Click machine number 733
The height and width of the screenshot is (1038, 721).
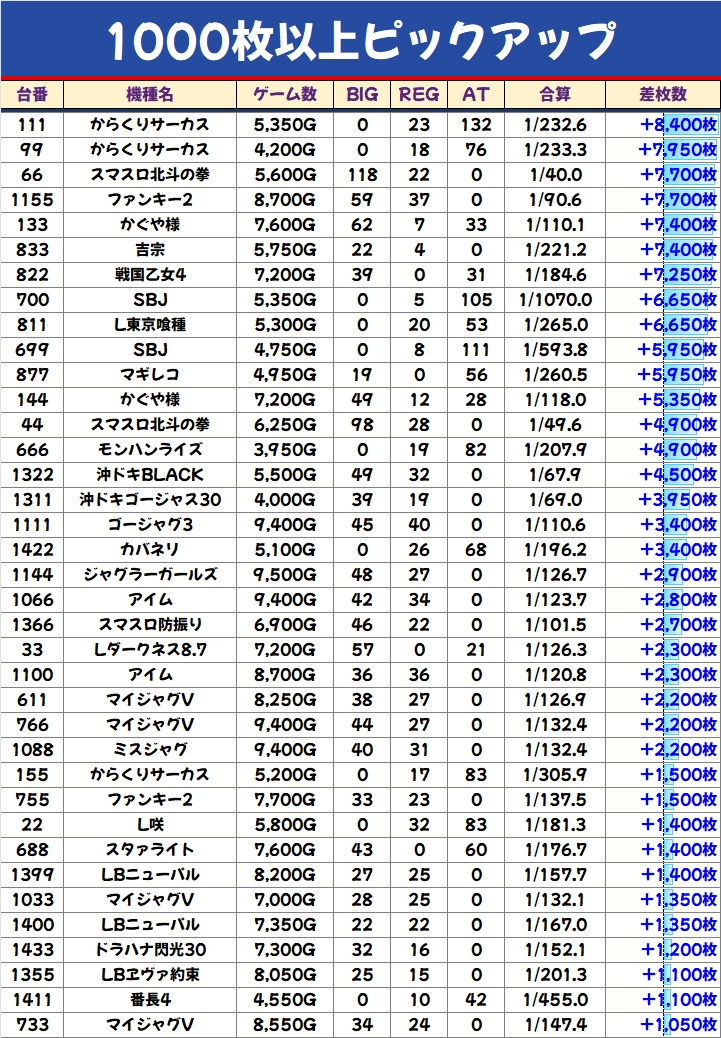pyautogui.click(x=32, y=1025)
